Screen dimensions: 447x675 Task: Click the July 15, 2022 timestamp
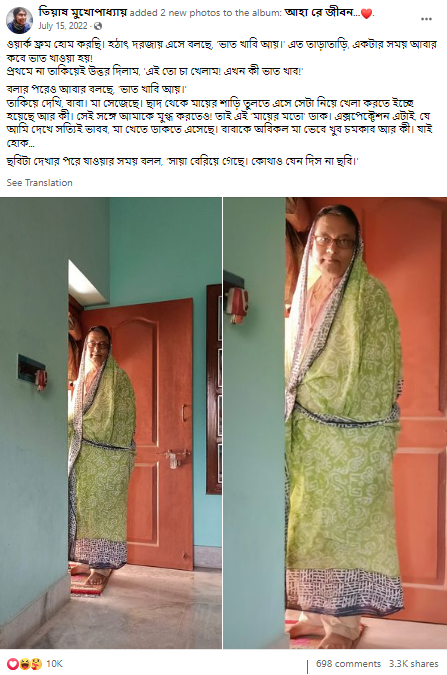click(62, 26)
